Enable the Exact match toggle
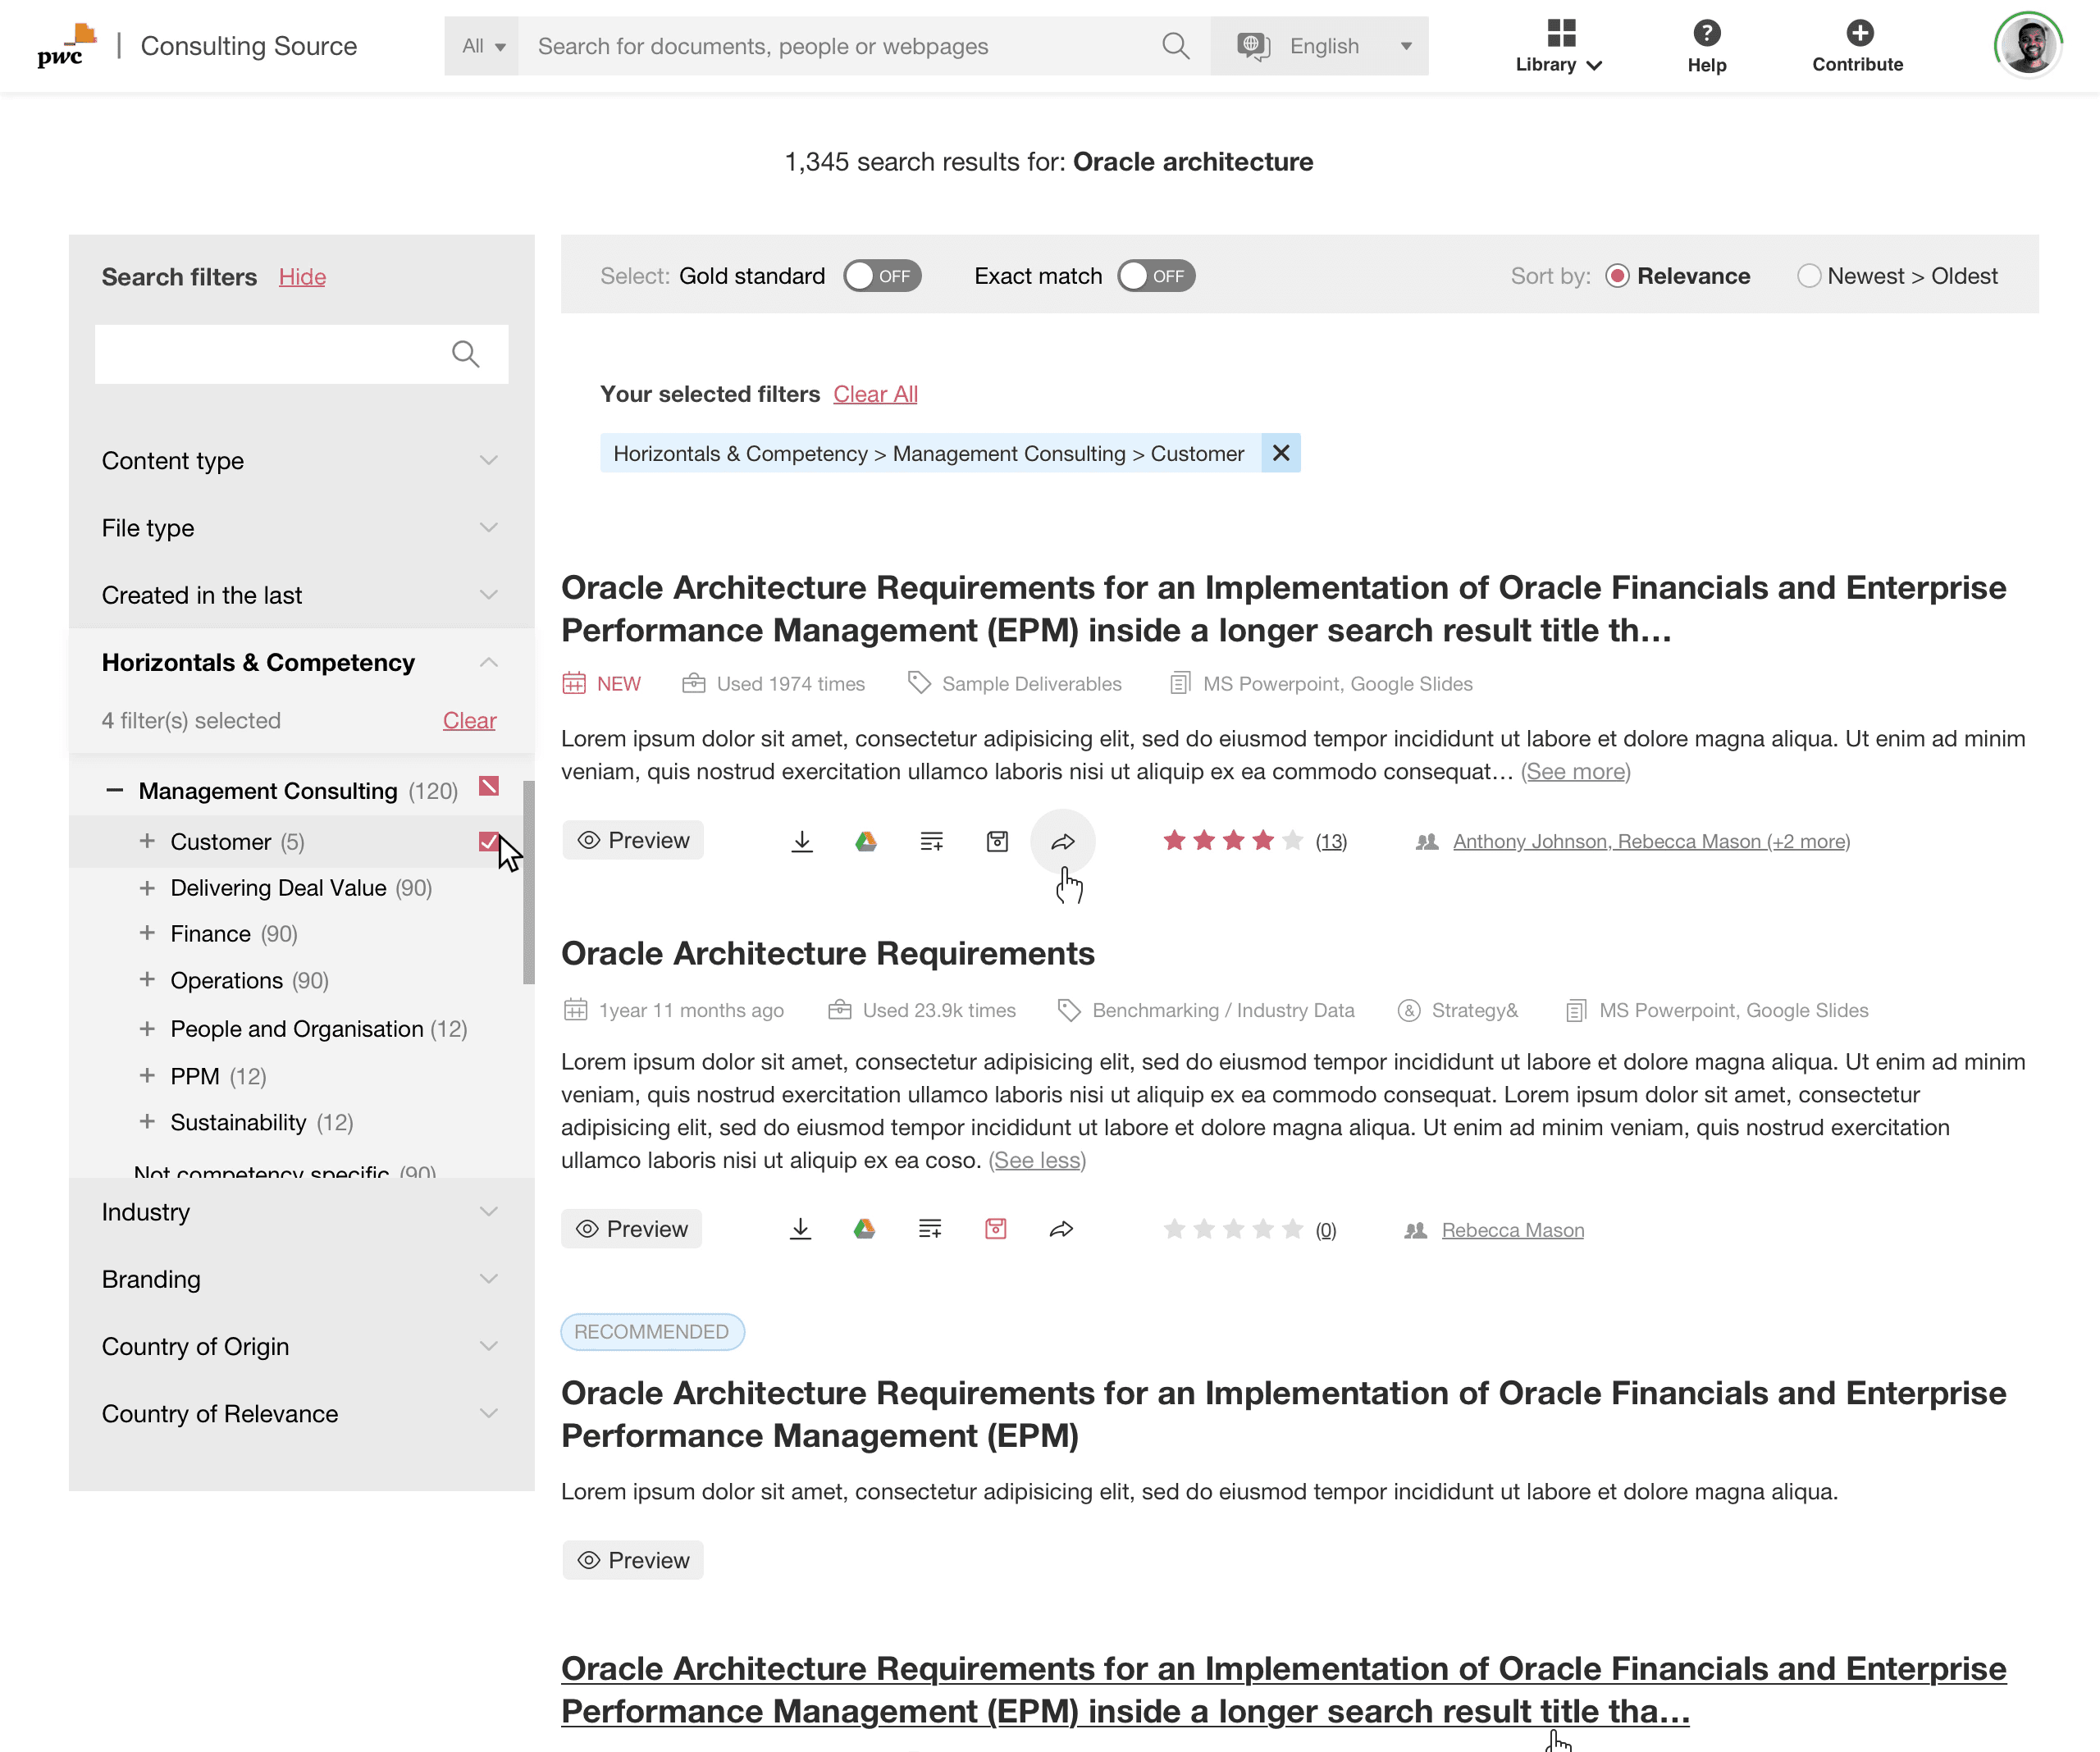2100x1752 pixels. [x=1155, y=276]
